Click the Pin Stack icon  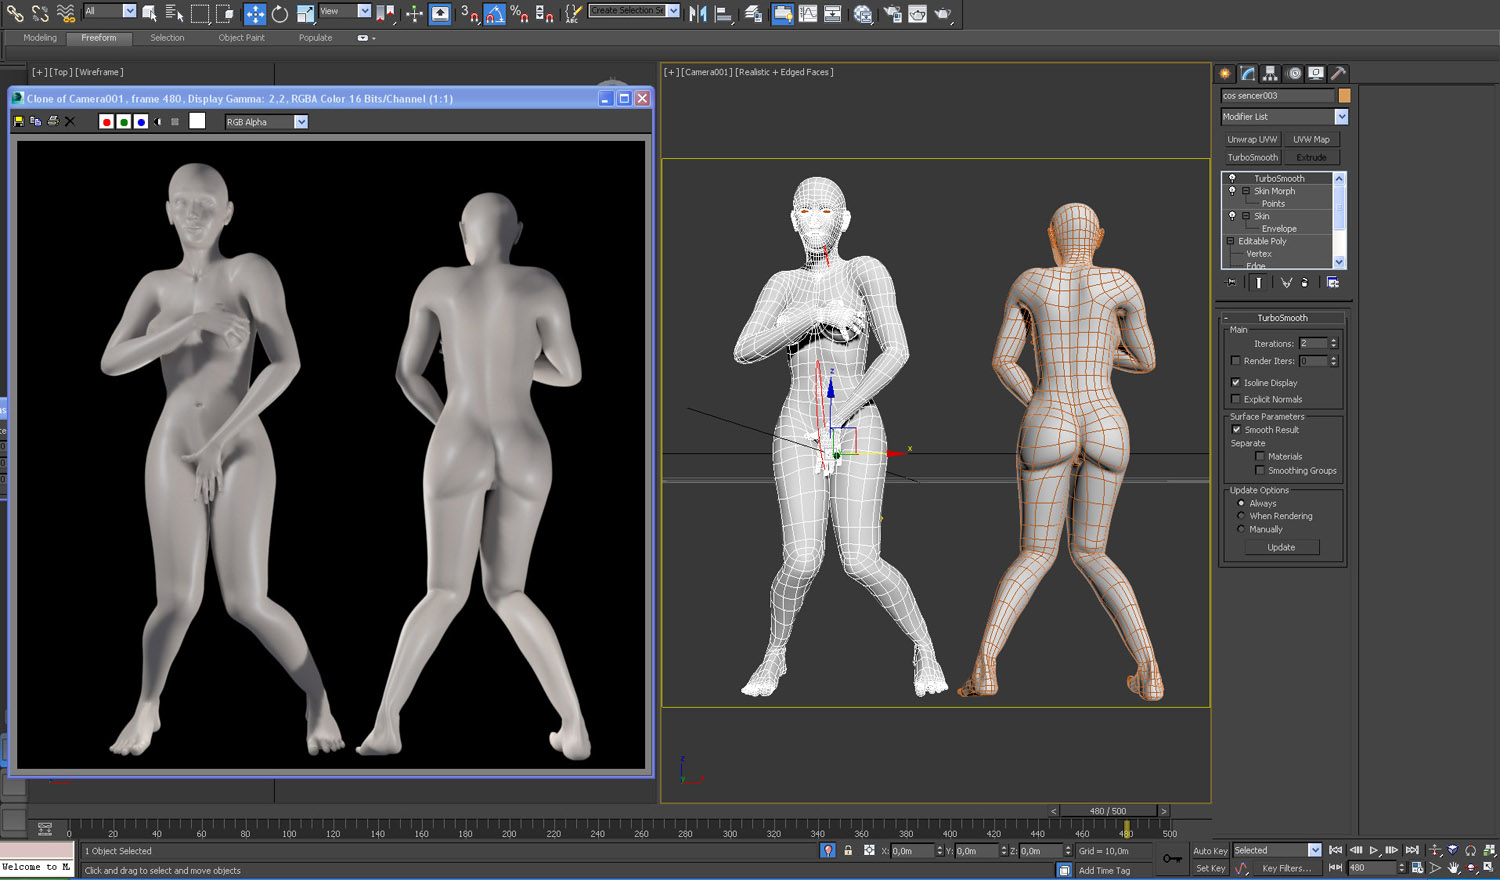1232,283
